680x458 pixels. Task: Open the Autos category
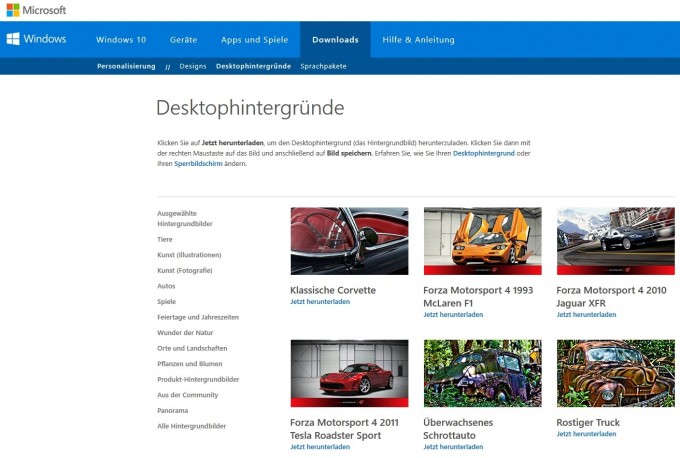[x=166, y=286]
